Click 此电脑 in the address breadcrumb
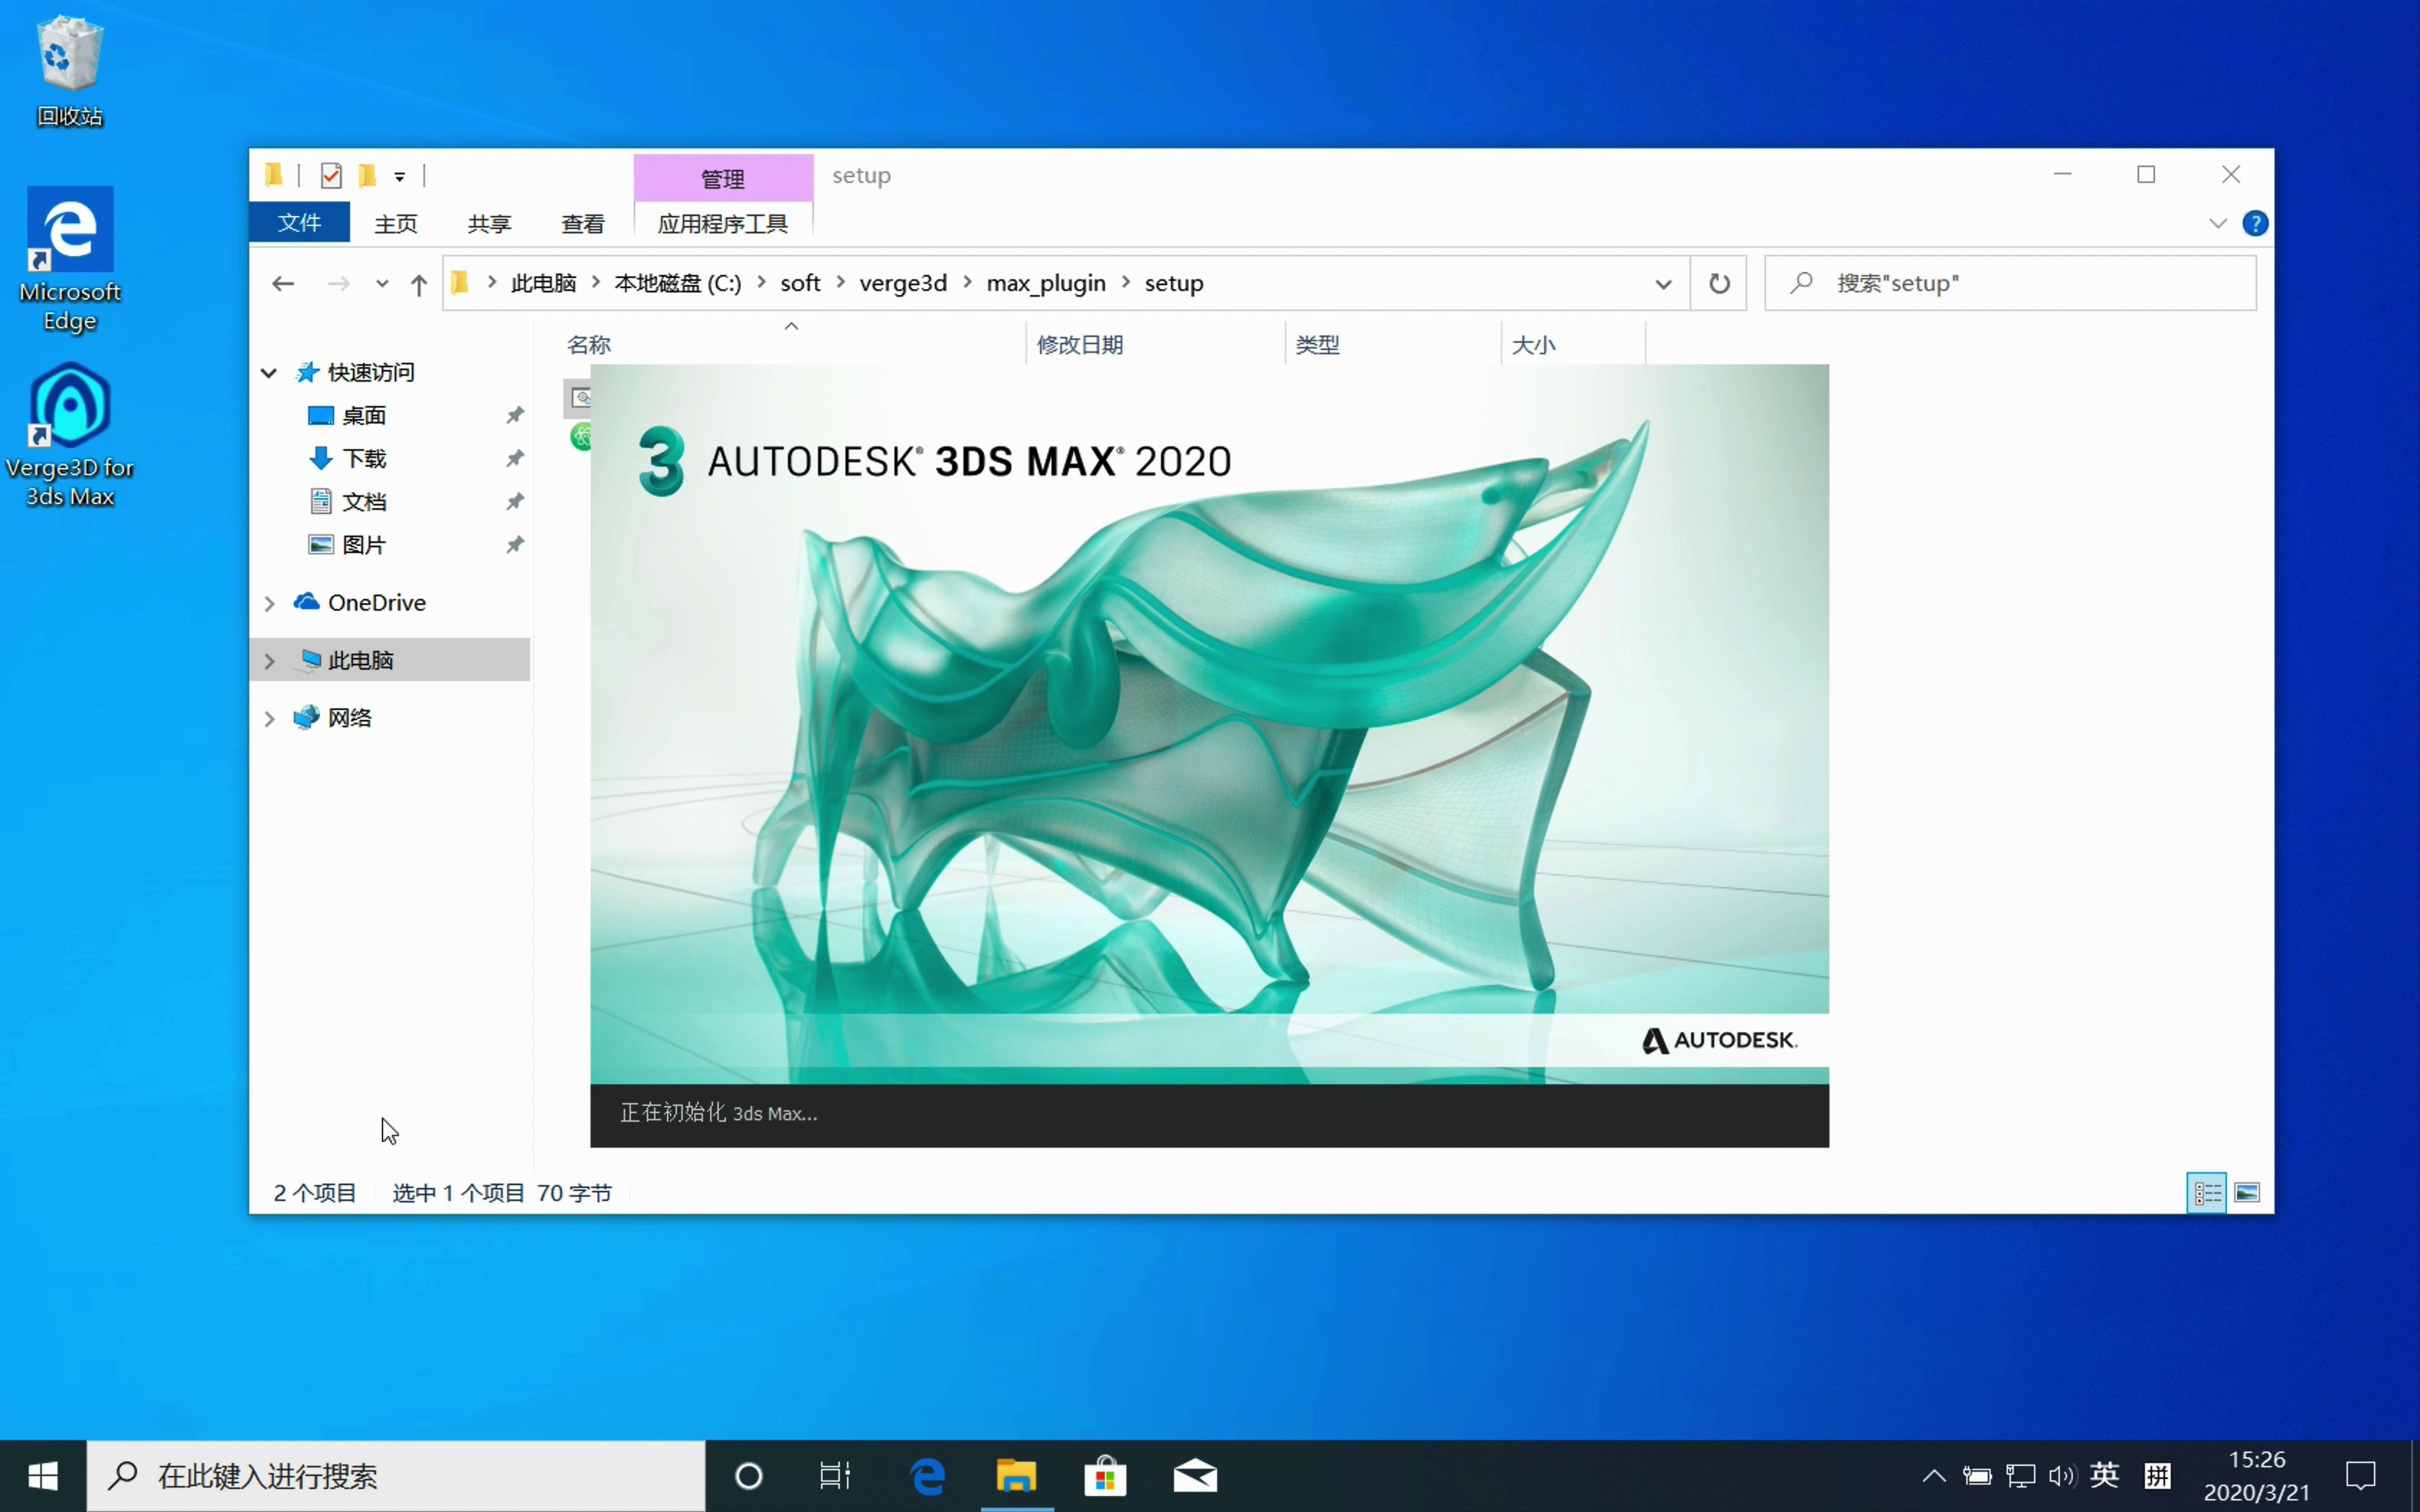This screenshot has height=1512, width=2420. pyautogui.click(x=543, y=283)
